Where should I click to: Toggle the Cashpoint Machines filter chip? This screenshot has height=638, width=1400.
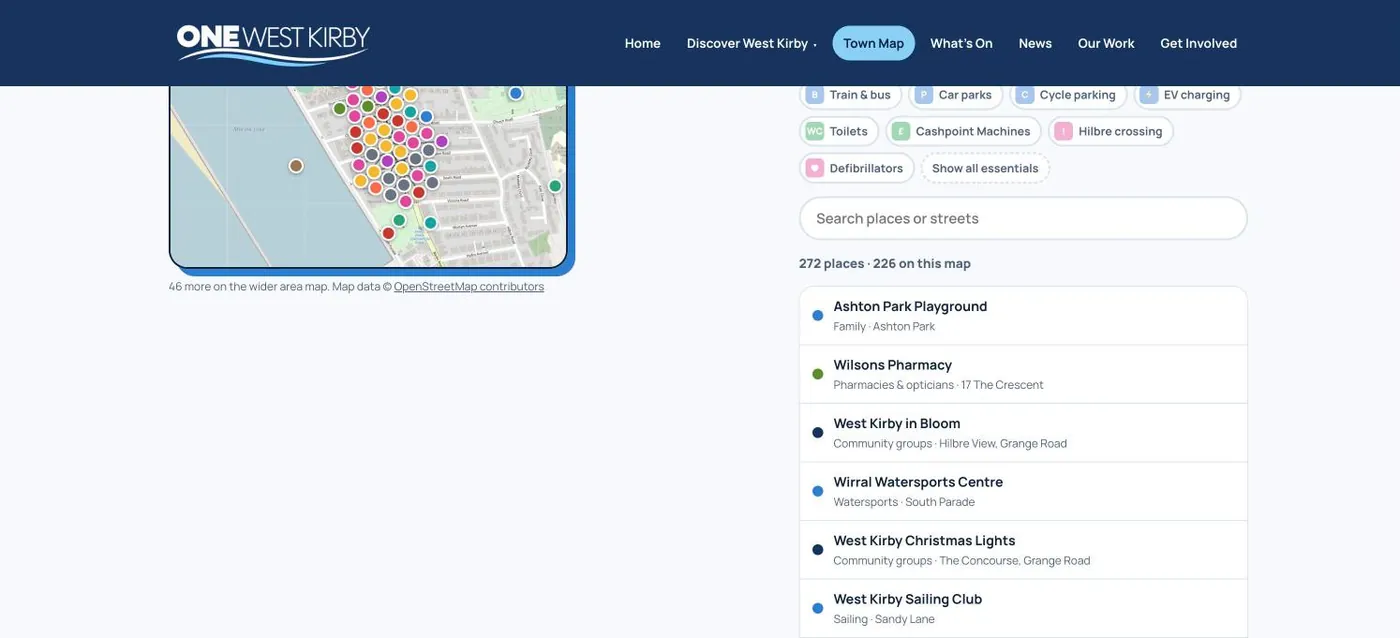click(963, 131)
